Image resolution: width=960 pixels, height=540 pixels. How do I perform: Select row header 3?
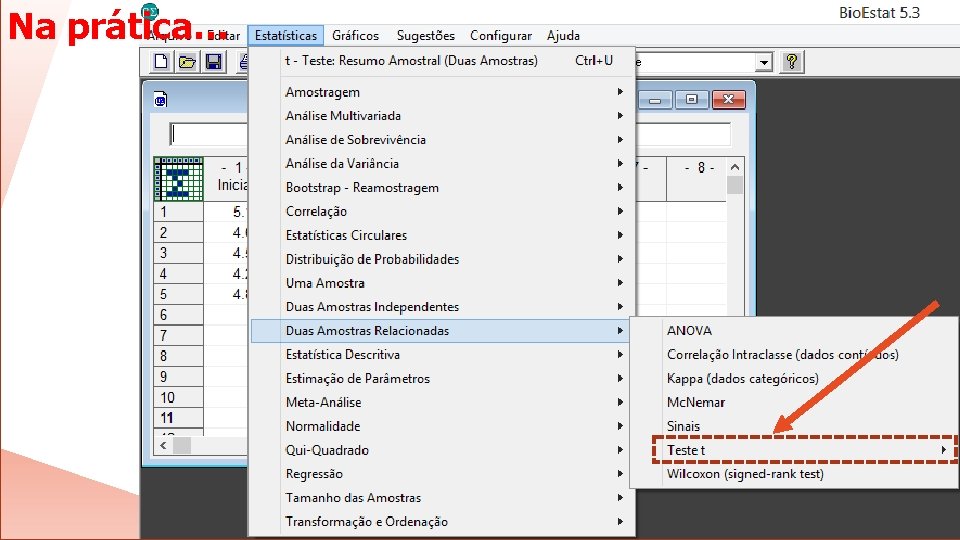coord(178,253)
